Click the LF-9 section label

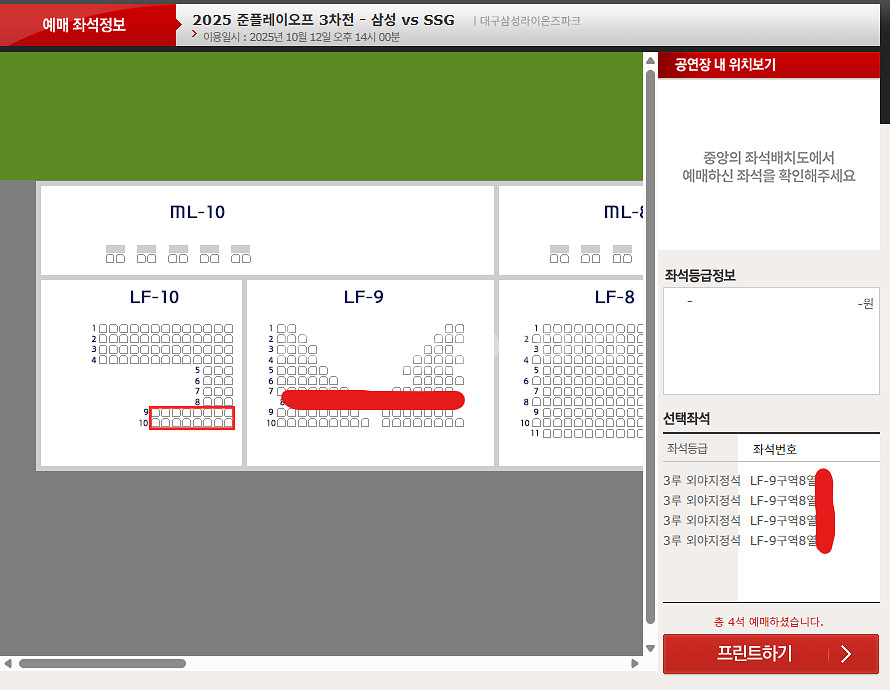[363, 297]
